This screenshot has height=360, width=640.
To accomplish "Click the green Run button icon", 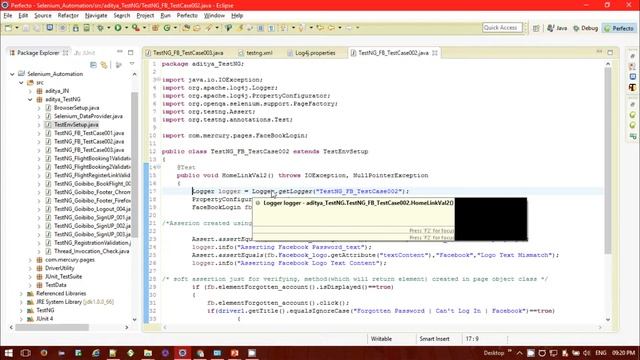I will coord(118,28).
